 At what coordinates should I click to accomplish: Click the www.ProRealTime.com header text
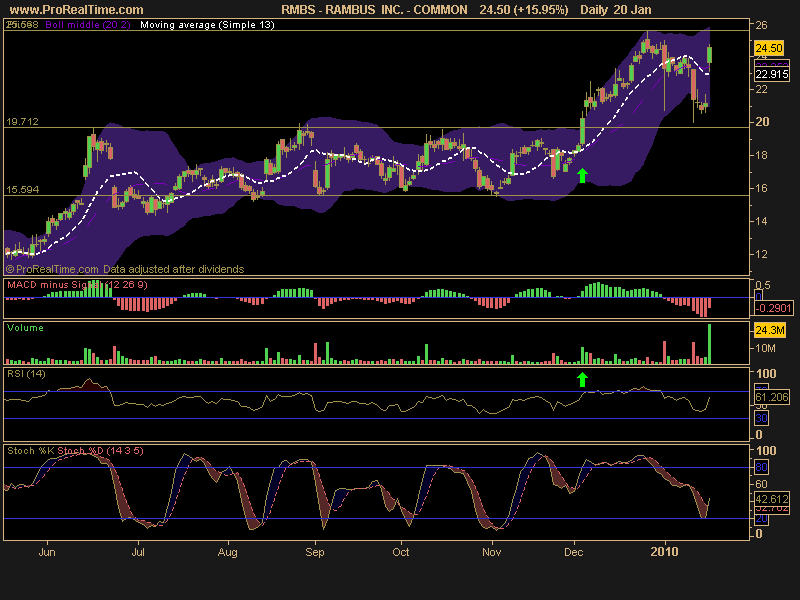point(77,10)
